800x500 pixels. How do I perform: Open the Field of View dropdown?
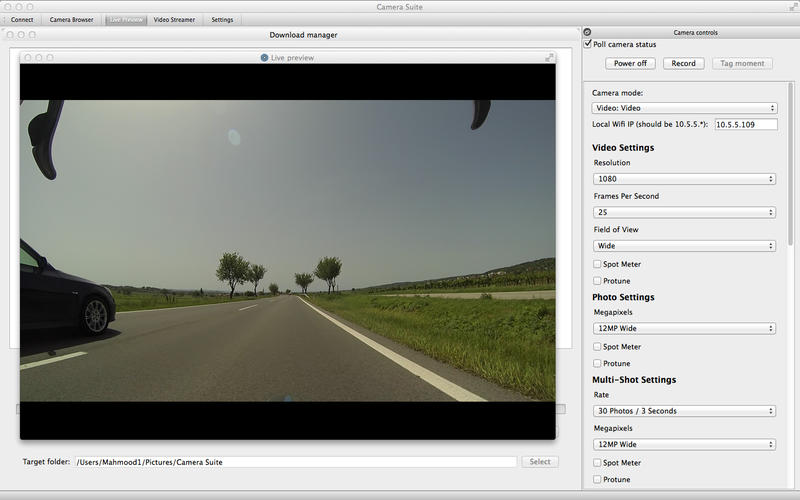point(684,246)
